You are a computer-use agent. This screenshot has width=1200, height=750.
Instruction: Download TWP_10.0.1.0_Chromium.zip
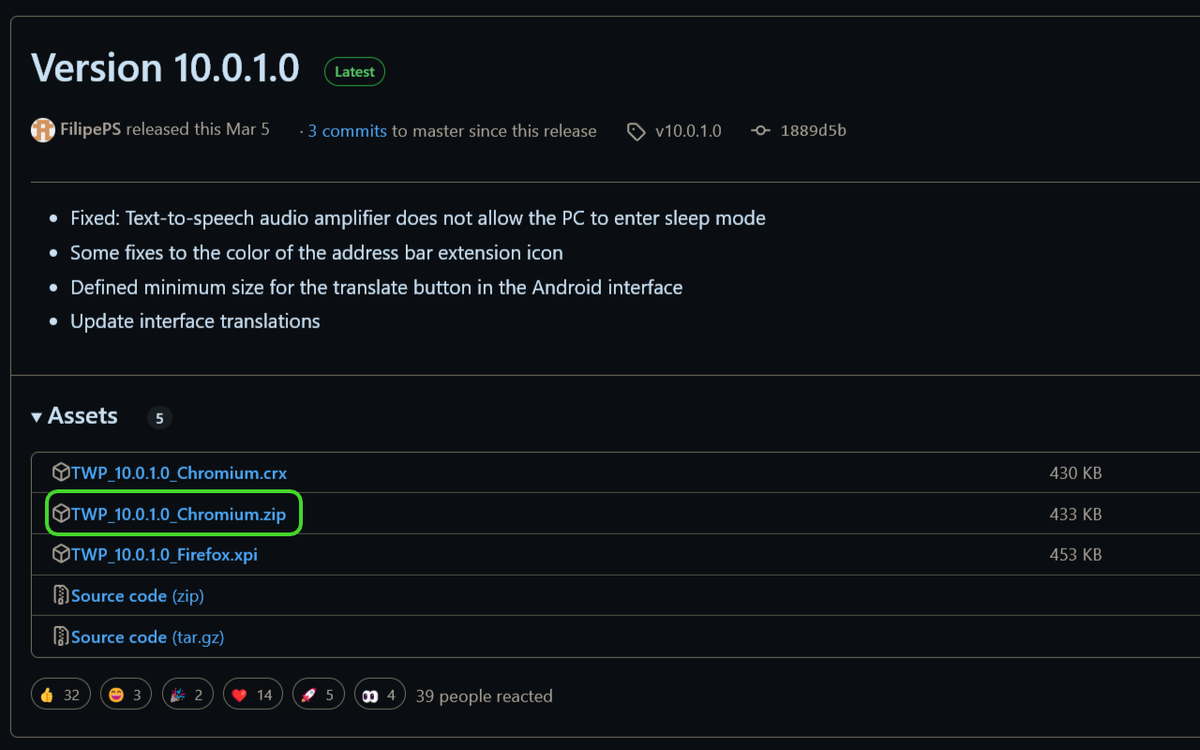[179, 514]
